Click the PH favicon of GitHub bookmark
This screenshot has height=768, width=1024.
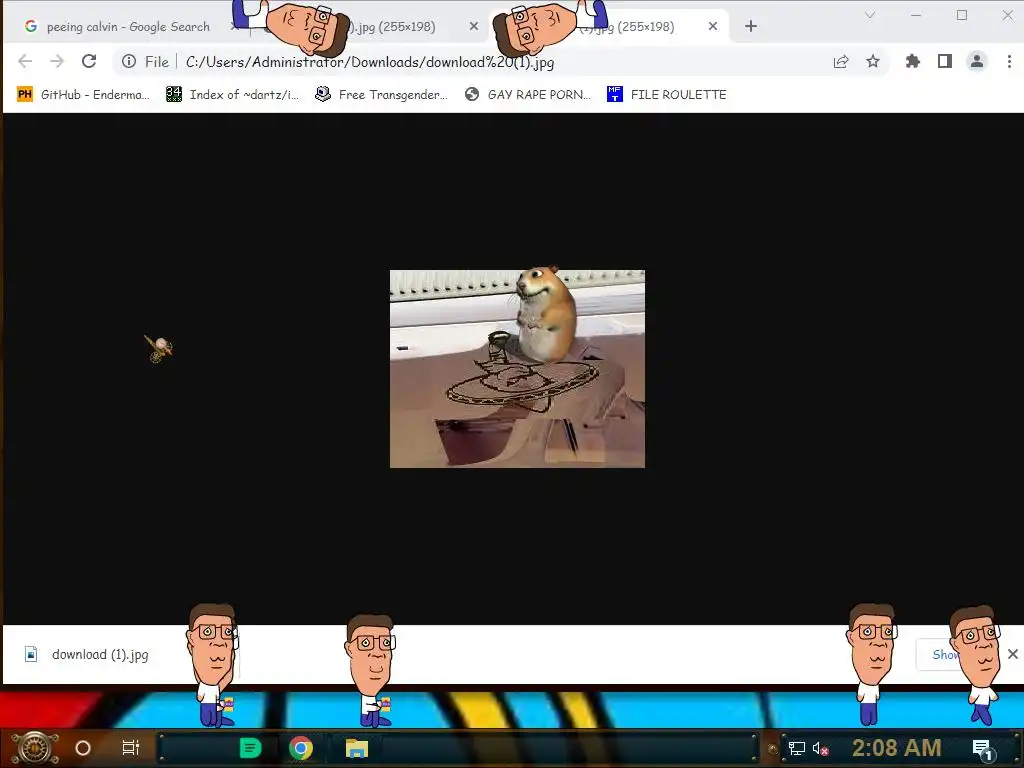click(x=24, y=95)
